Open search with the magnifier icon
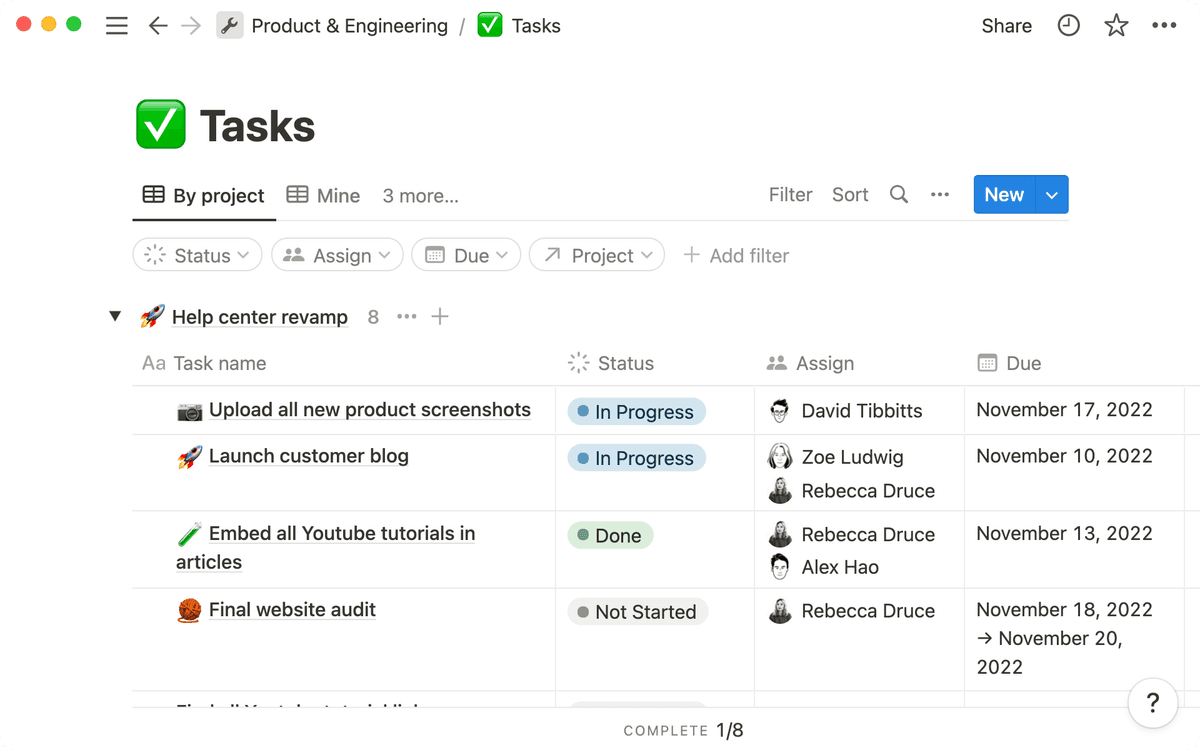Image resolution: width=1200 pixels, height=750 pixels. (x=898, y=194)
